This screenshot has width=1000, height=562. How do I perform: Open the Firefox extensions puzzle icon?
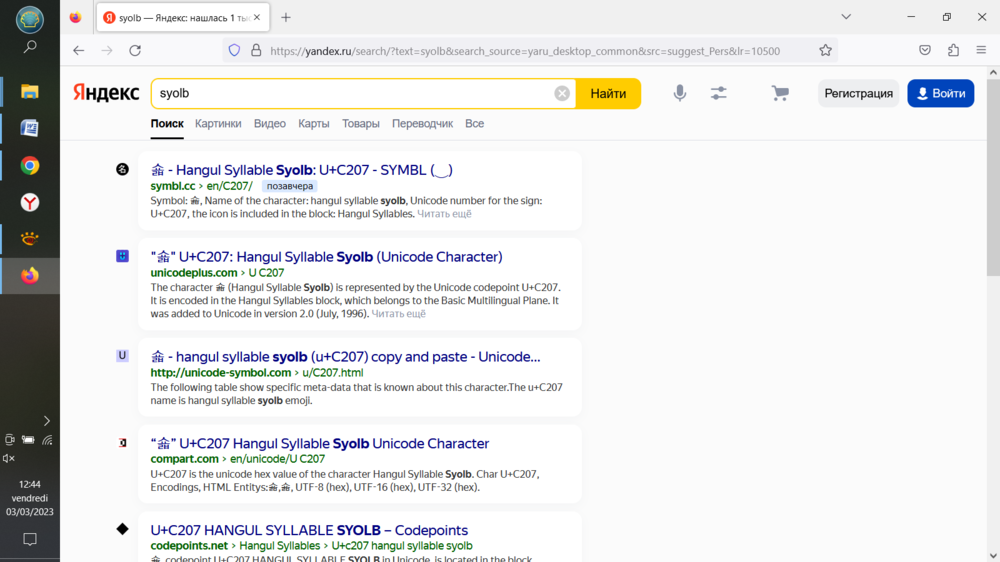pyautogui.click(x=953, y=50)
